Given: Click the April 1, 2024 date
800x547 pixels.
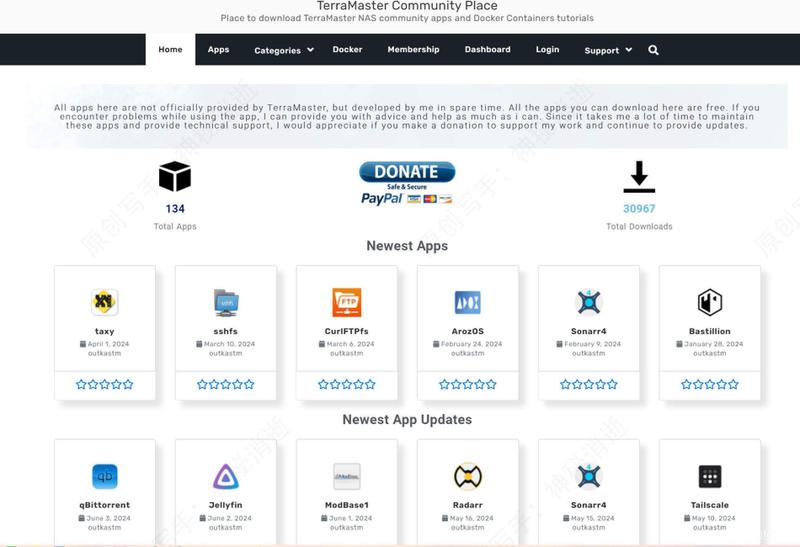Looking at the screenshot, I should coord(108,344).
